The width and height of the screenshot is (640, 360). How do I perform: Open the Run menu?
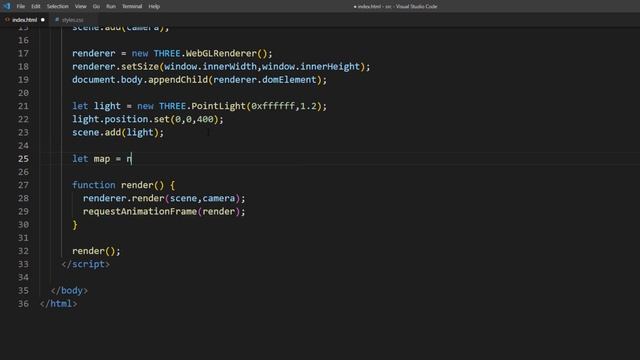(x=111, y=6)
